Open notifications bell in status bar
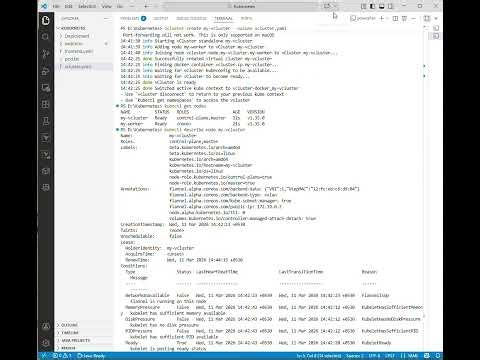The width and height of the screenshot is (480, 360). pos(438,356)
